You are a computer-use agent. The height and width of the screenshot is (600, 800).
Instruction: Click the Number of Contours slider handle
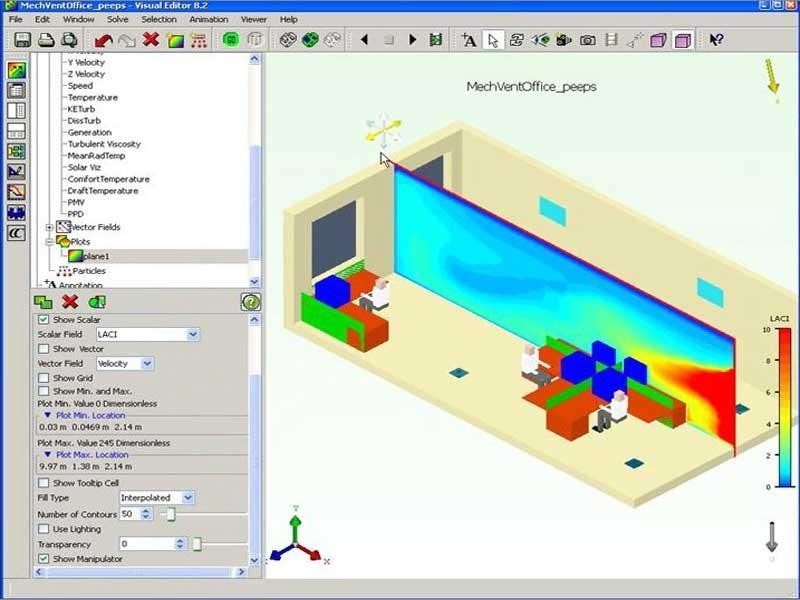click(x=169, y=513)
